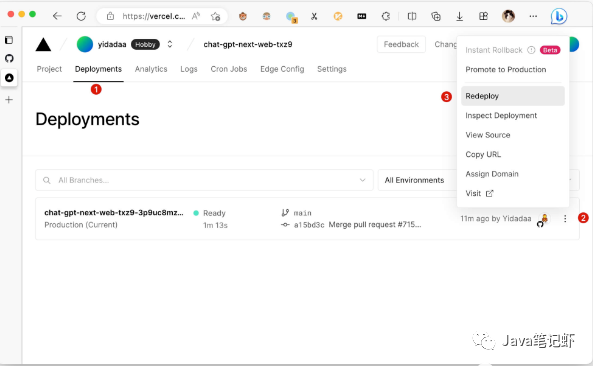Click the 1m 13s build duration
This screenshot has height=366, width=593.
(x=215, y=225)
